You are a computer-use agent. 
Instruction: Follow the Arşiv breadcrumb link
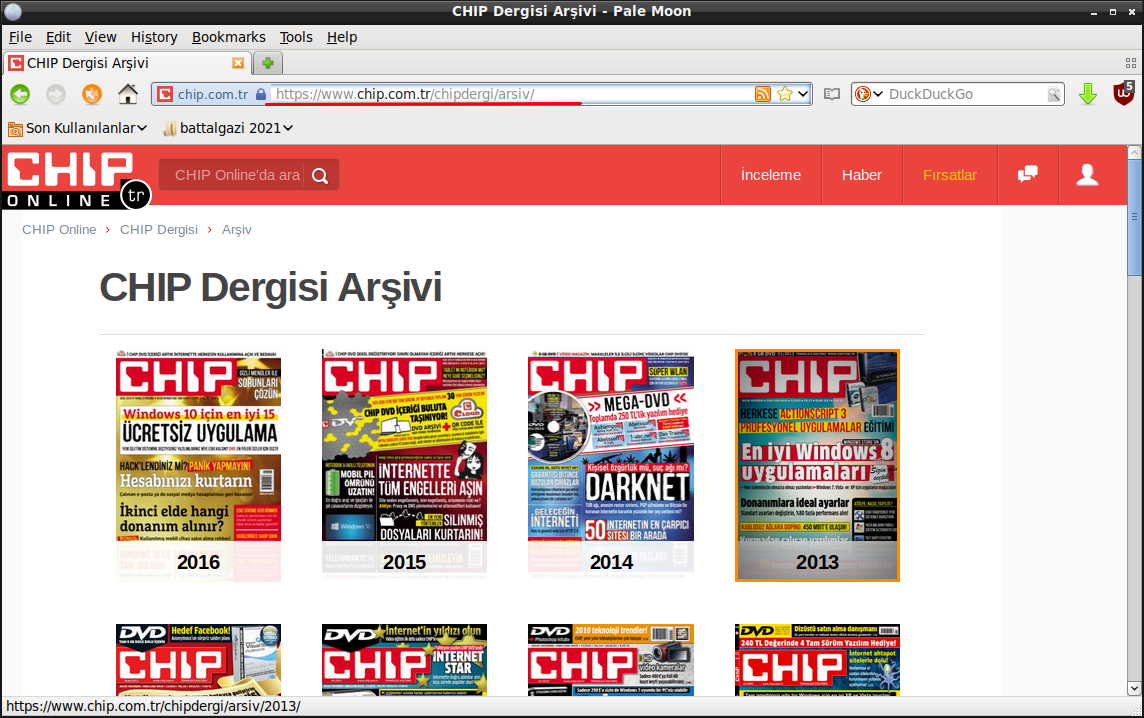tap(236, 230)
